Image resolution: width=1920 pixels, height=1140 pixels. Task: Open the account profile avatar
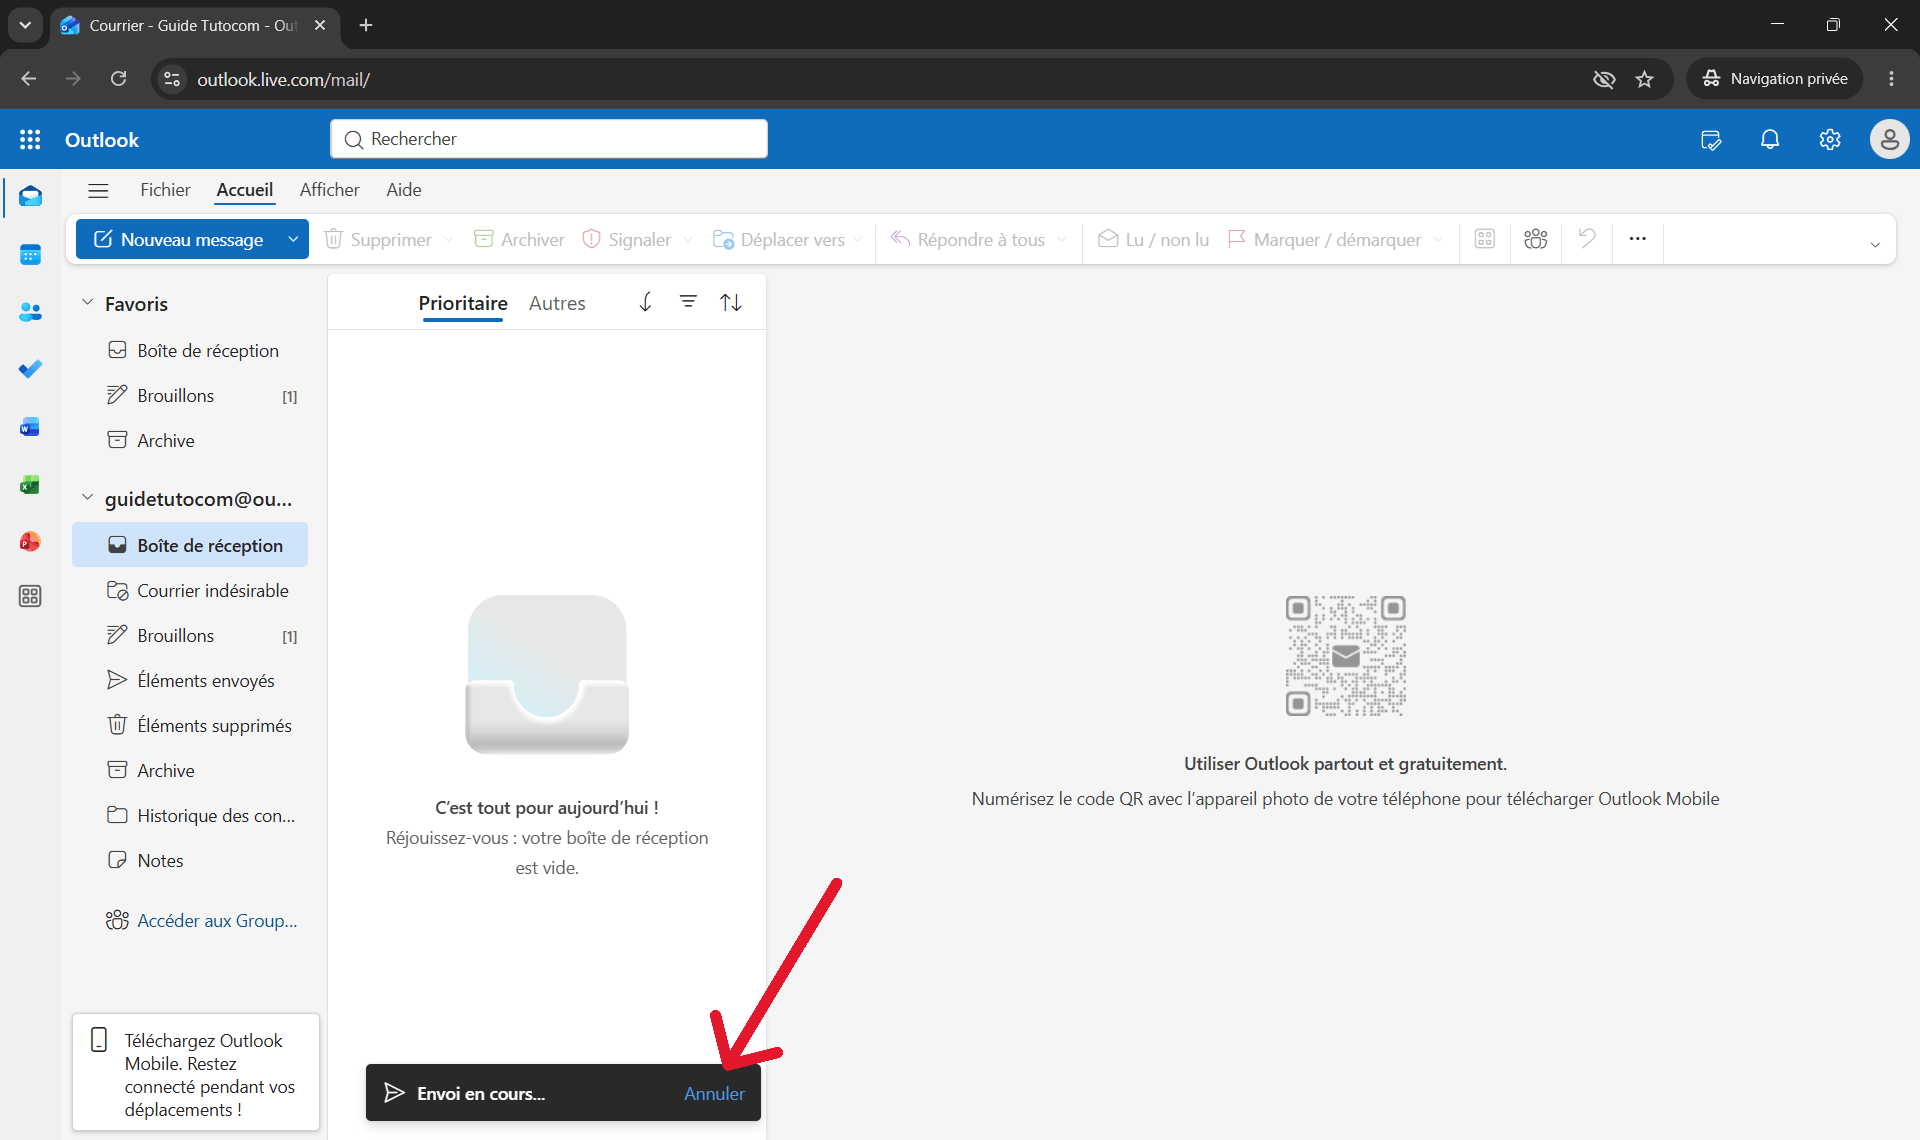tap(1889, 139)
